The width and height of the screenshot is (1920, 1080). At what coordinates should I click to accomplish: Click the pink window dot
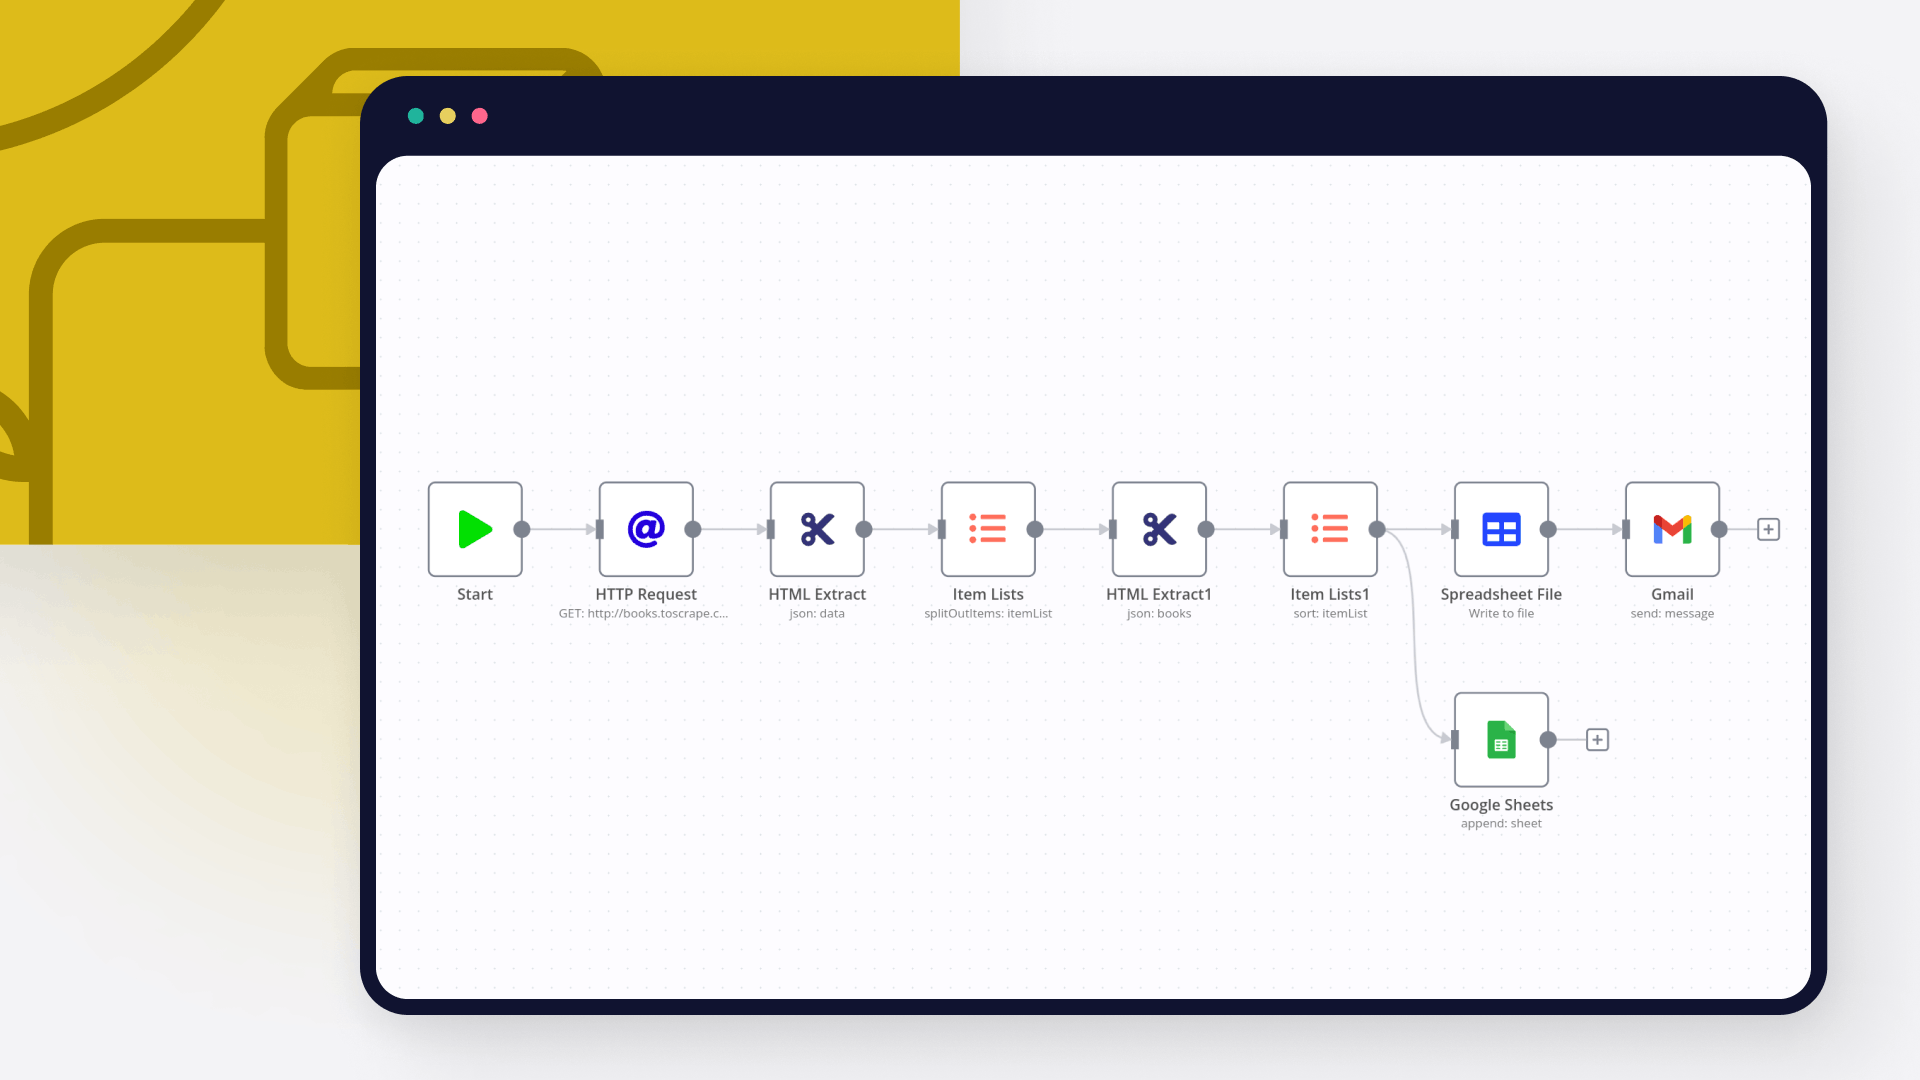(480, 116)
